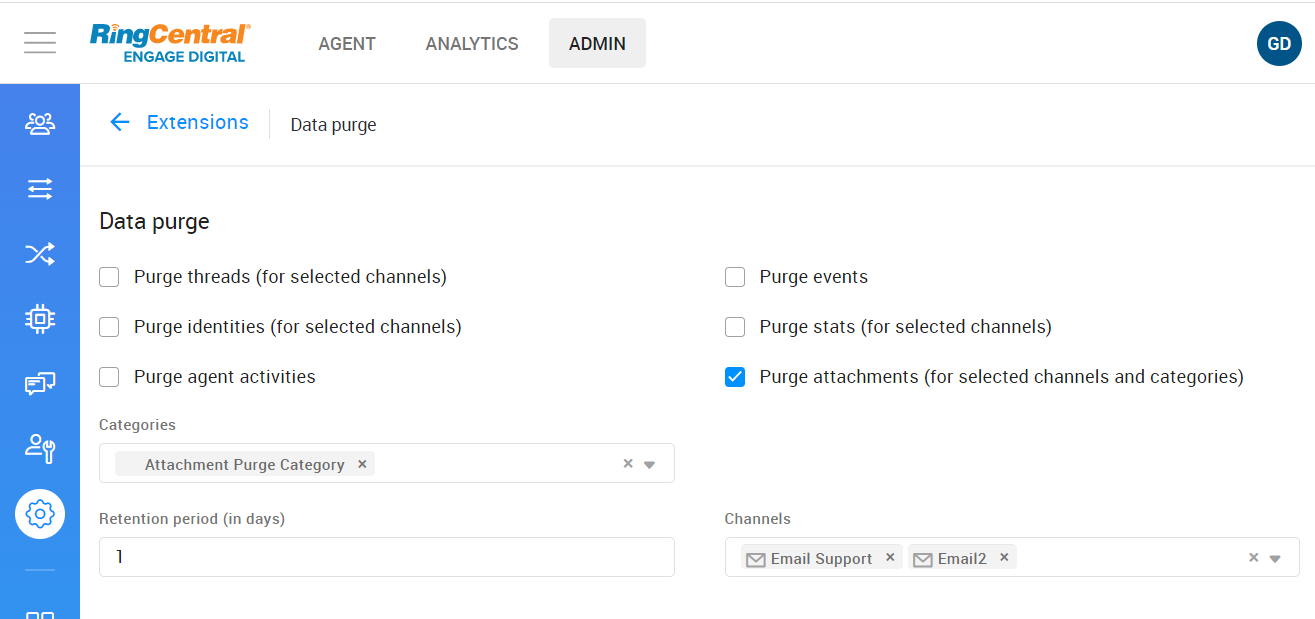The width and height of the screenshot is (1315, 619).
Task: Expand the Channels dropdown arrow
Action: point(1275,559)
